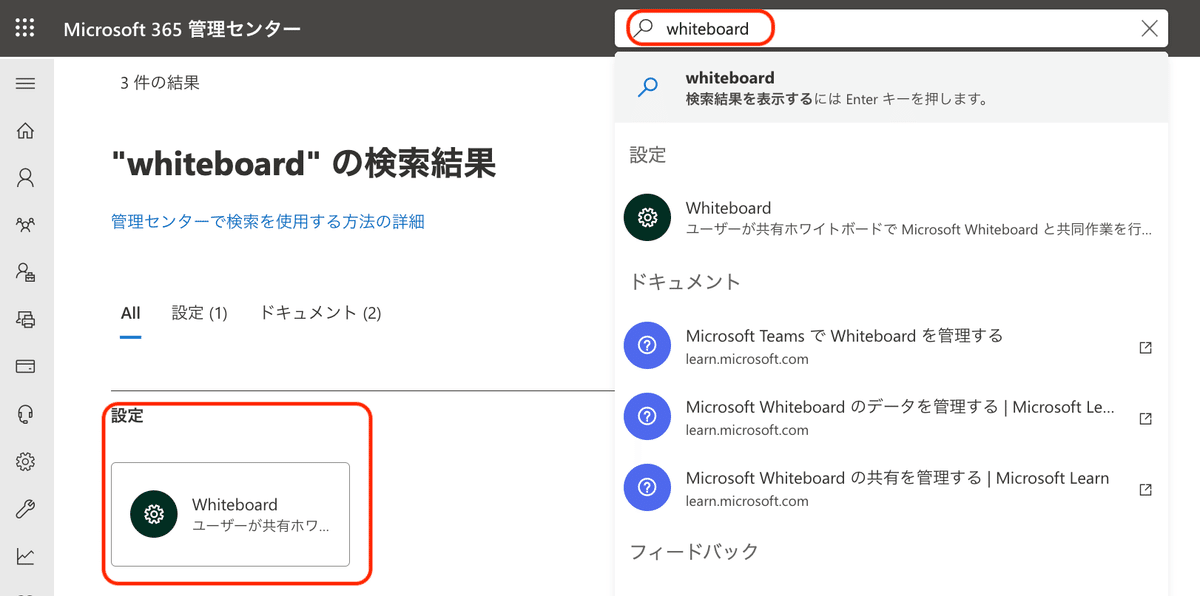Screen dimensions: 1200x596
Task: Switch to the 設定 (1) tab
Action: click(200, 313)
